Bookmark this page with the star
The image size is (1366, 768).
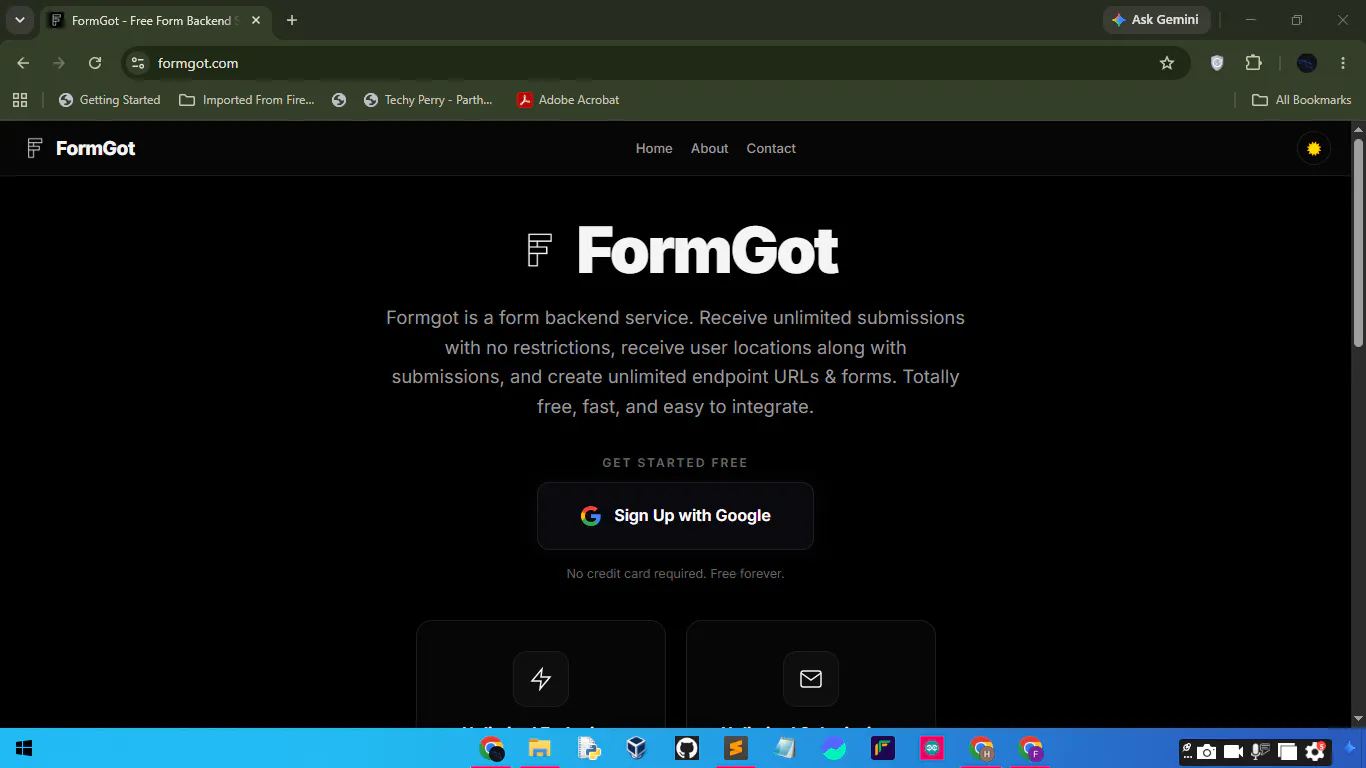click(x=1167, y=63)
